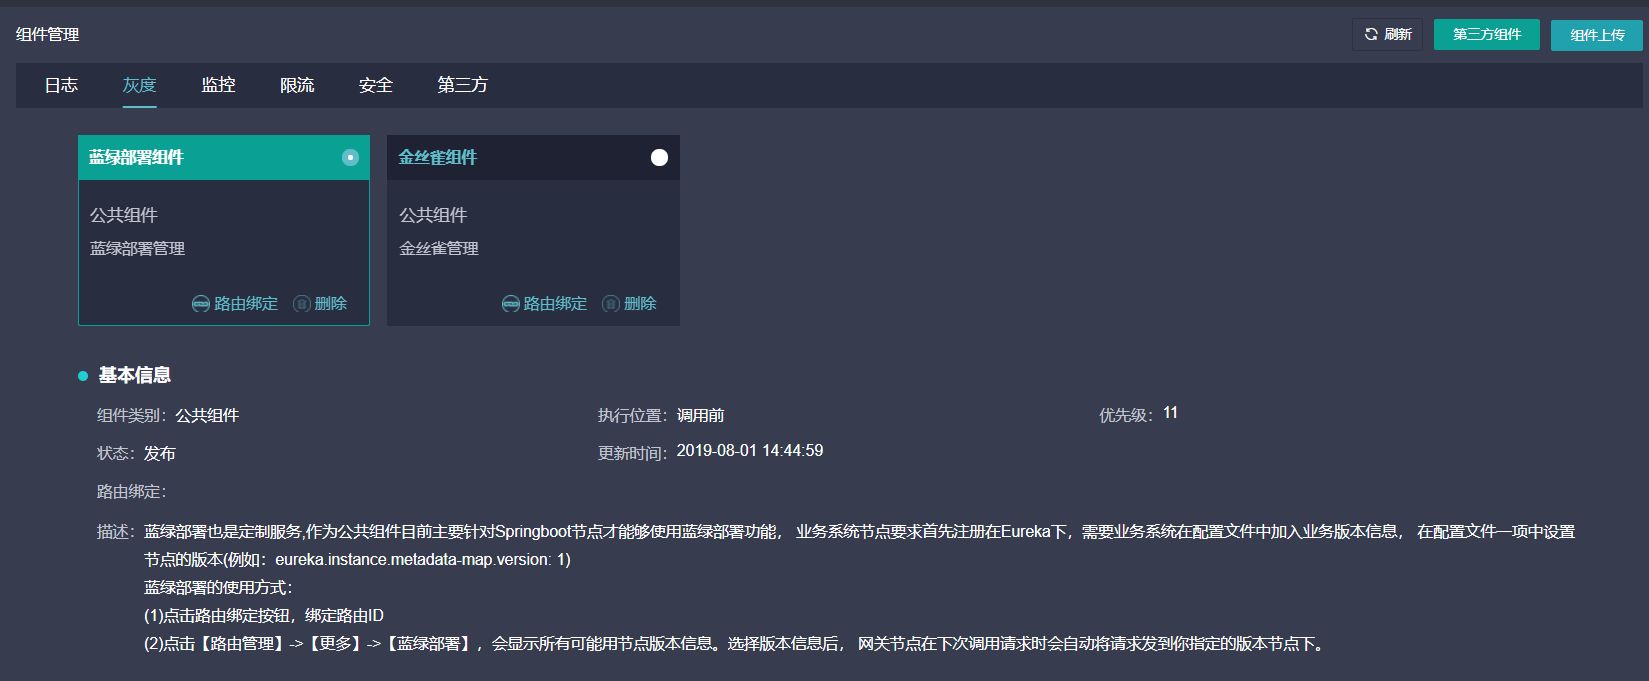This screenshot has width=1649, height=681.
Task: Click delete icon on 蓝绿部署 card
Action: pos(302,303)
